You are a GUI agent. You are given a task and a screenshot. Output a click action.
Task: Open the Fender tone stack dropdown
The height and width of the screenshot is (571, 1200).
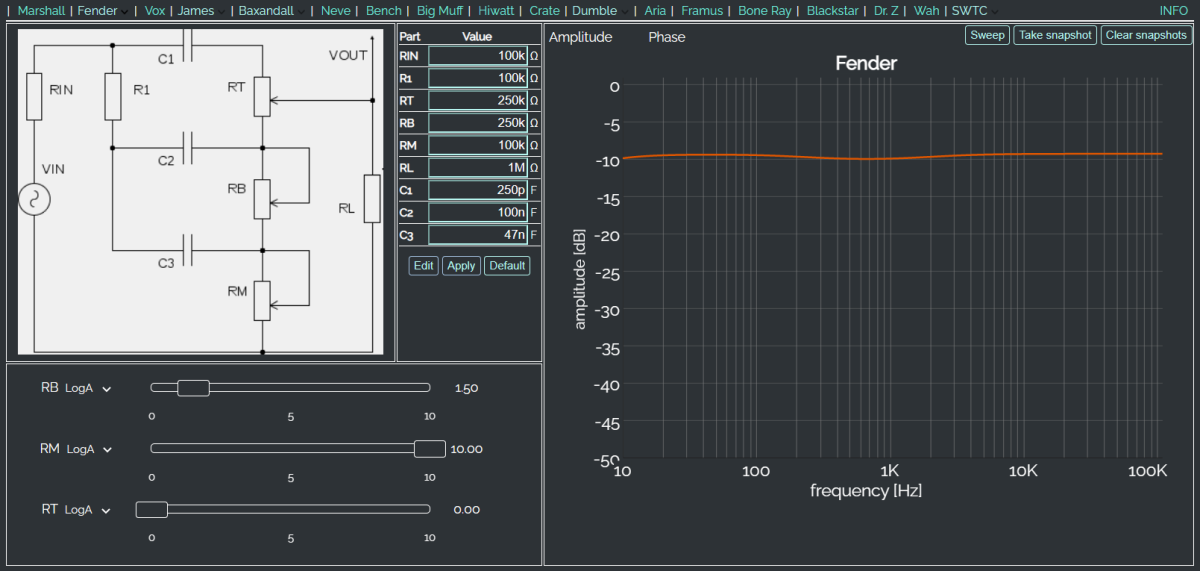pos(103,11)
